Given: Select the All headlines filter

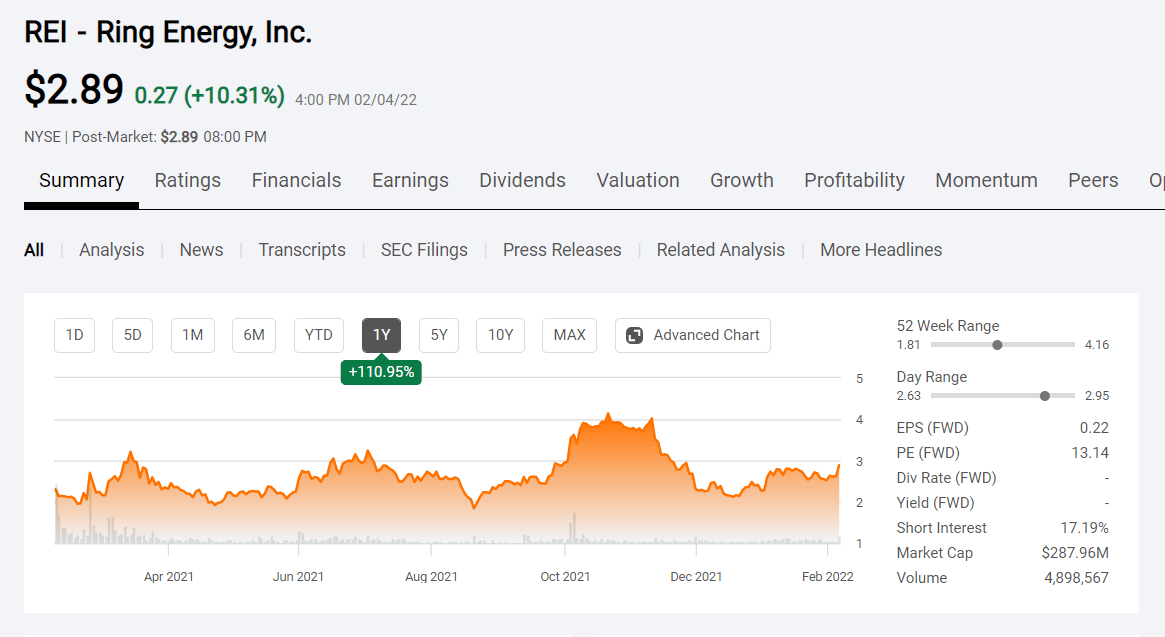Looking at the screenshot, I should pos(34,250).
